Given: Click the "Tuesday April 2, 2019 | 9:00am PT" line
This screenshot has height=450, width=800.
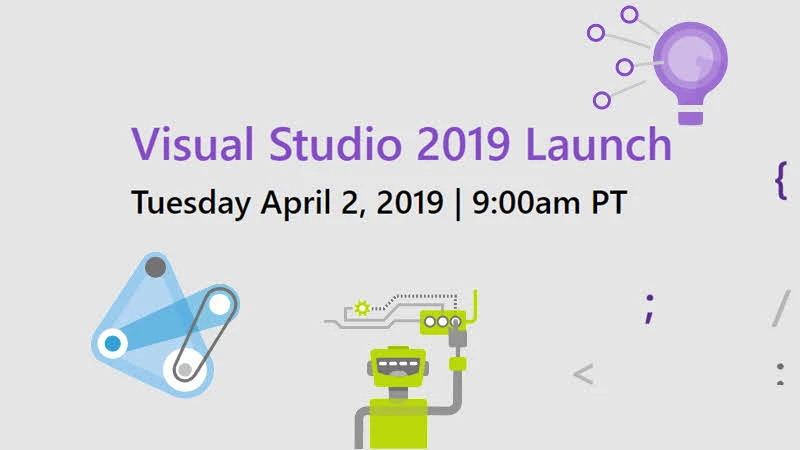Looking at the screenshot, I should [379, 203].
